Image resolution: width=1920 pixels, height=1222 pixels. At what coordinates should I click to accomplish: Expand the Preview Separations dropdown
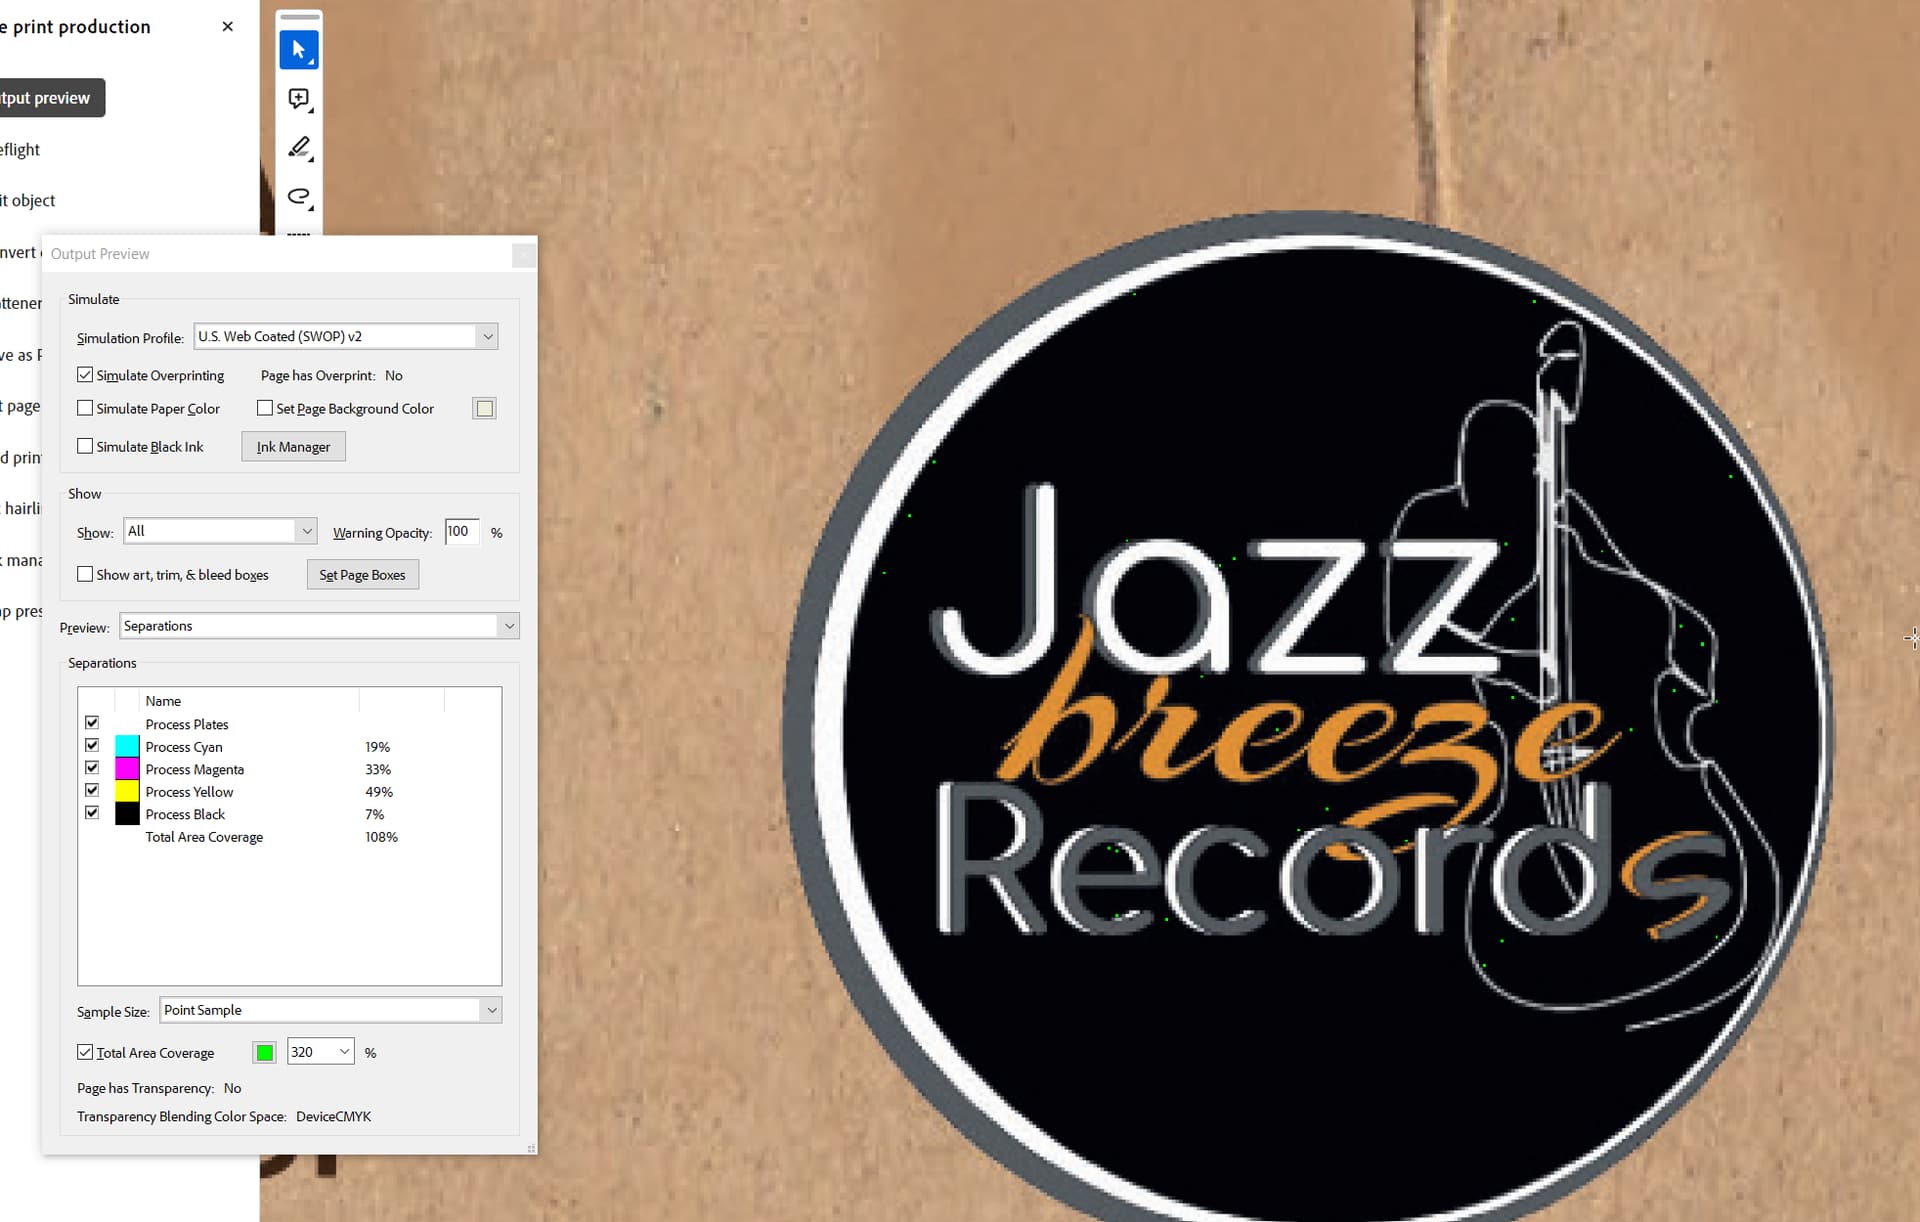319,626
